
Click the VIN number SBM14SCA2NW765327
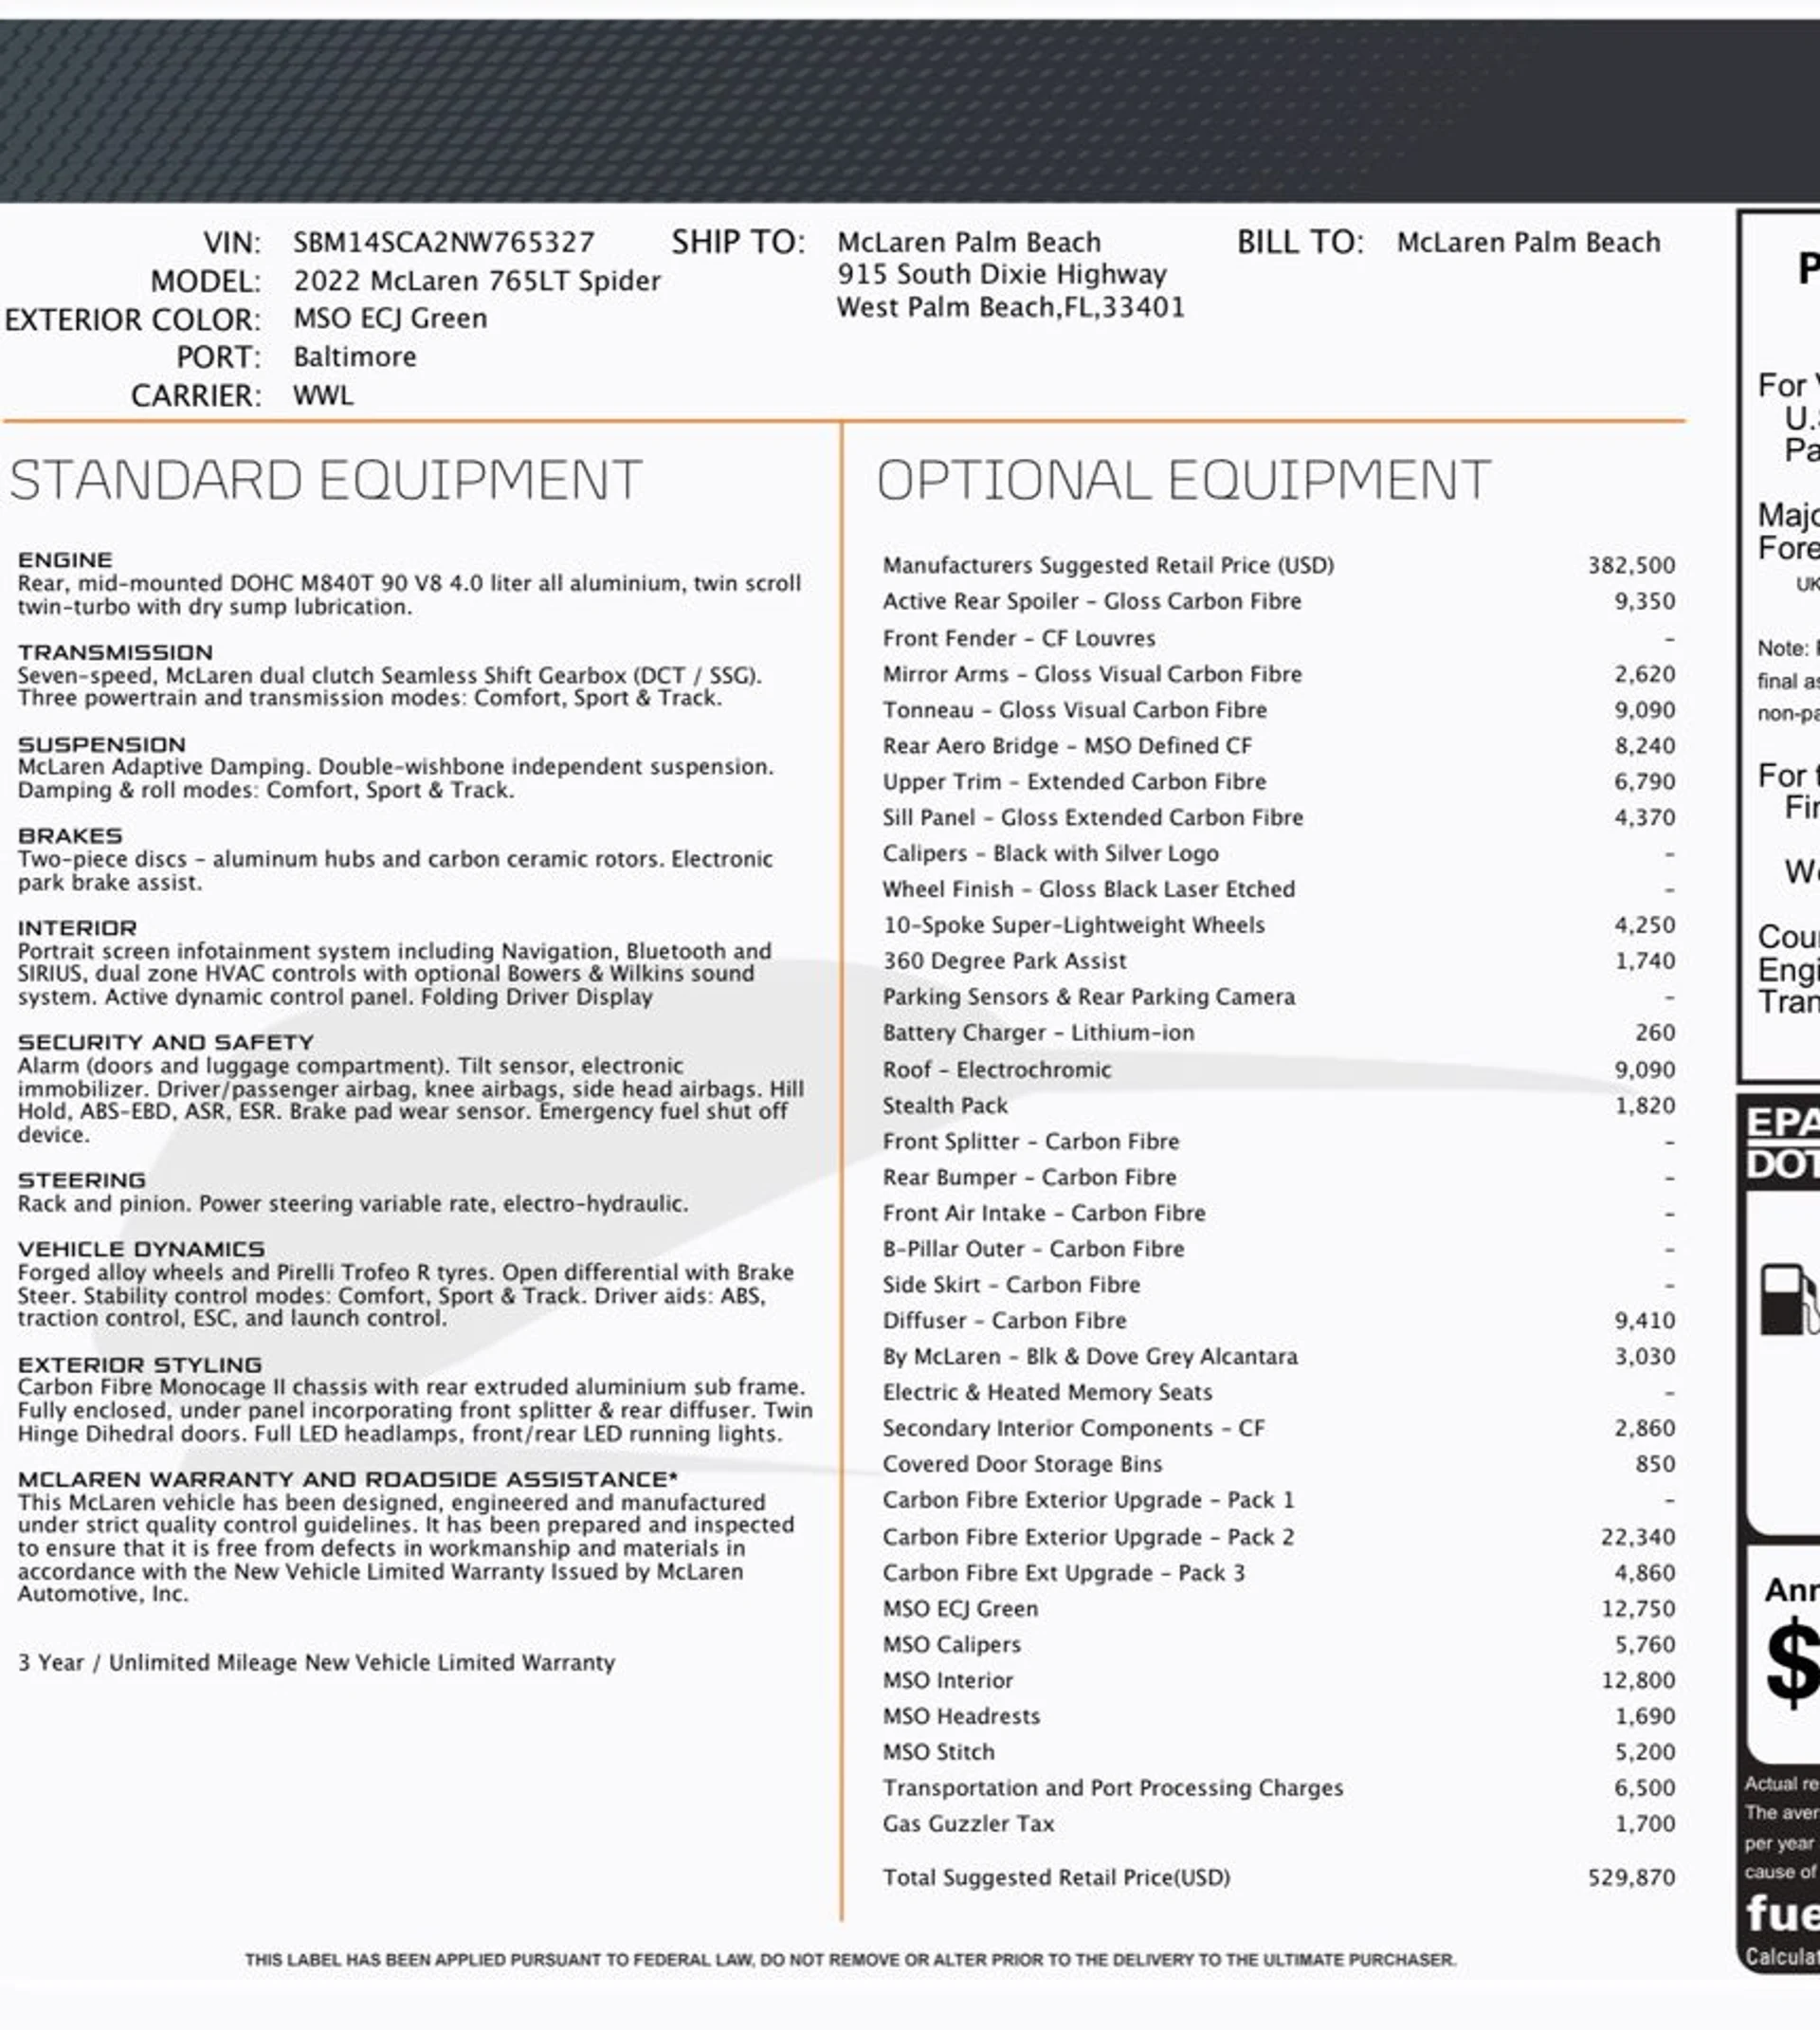tap(443, 242)
